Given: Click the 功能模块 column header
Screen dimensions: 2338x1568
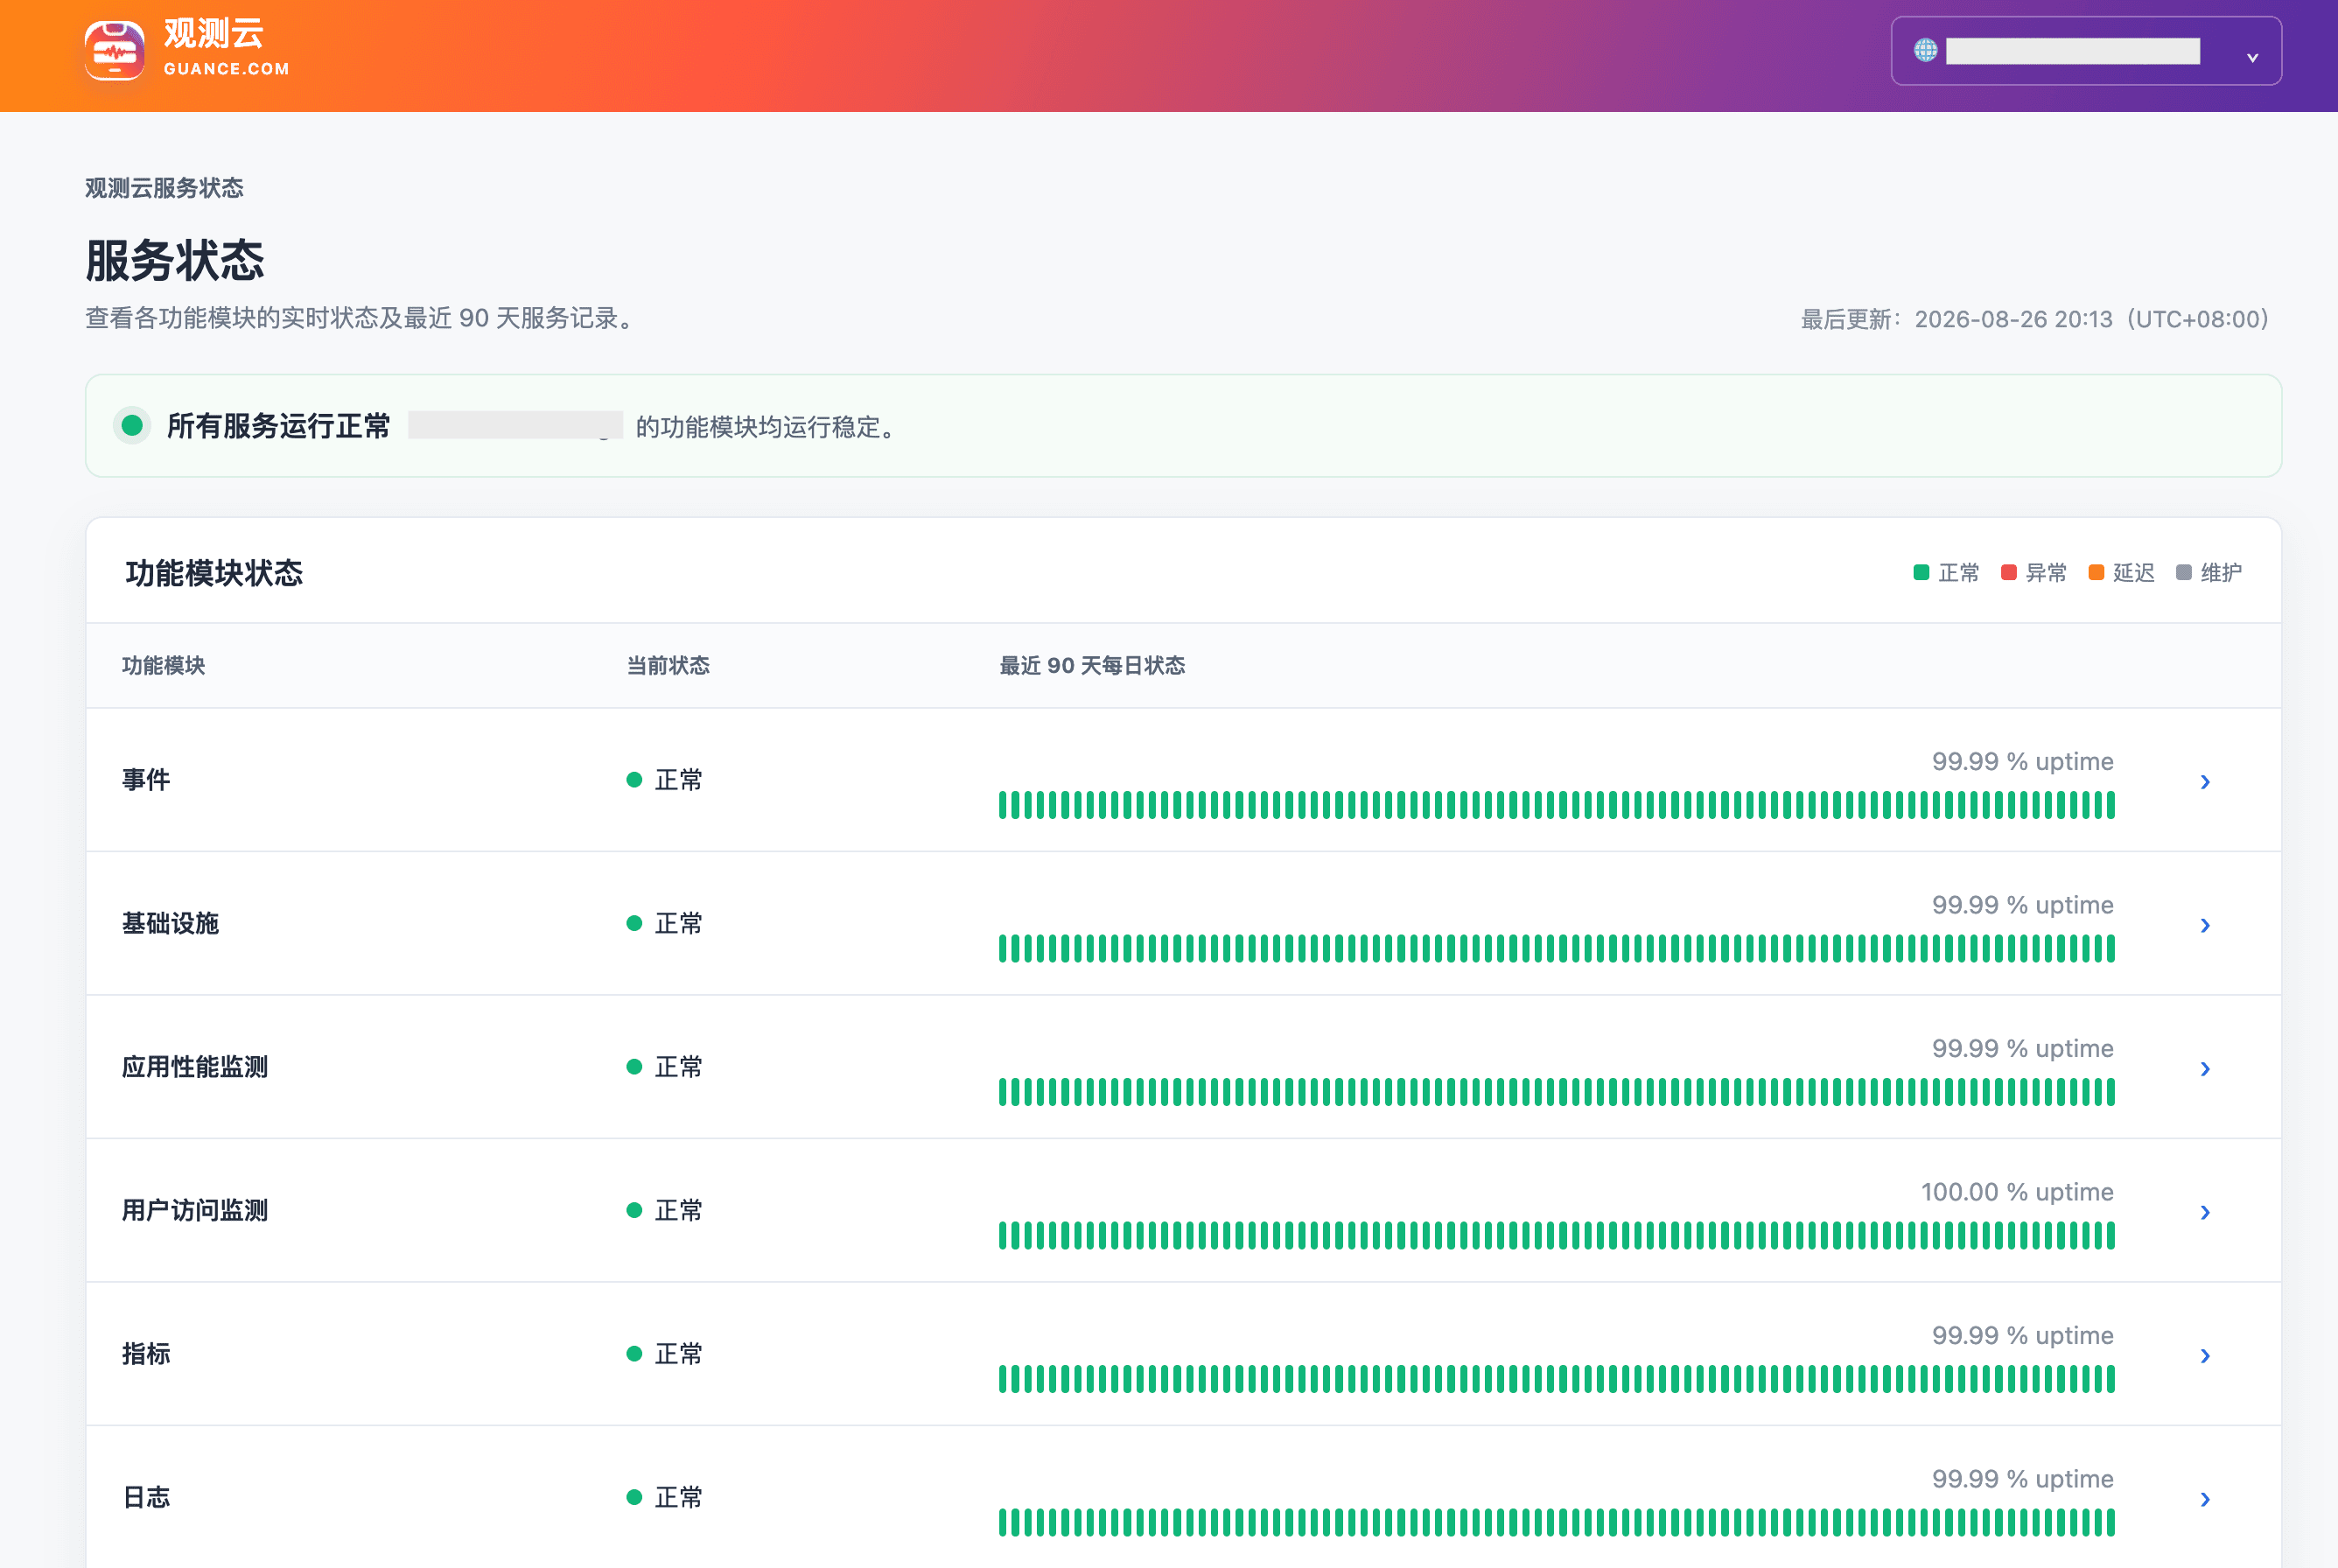Looking at the screenshot, I should [164, 665].
